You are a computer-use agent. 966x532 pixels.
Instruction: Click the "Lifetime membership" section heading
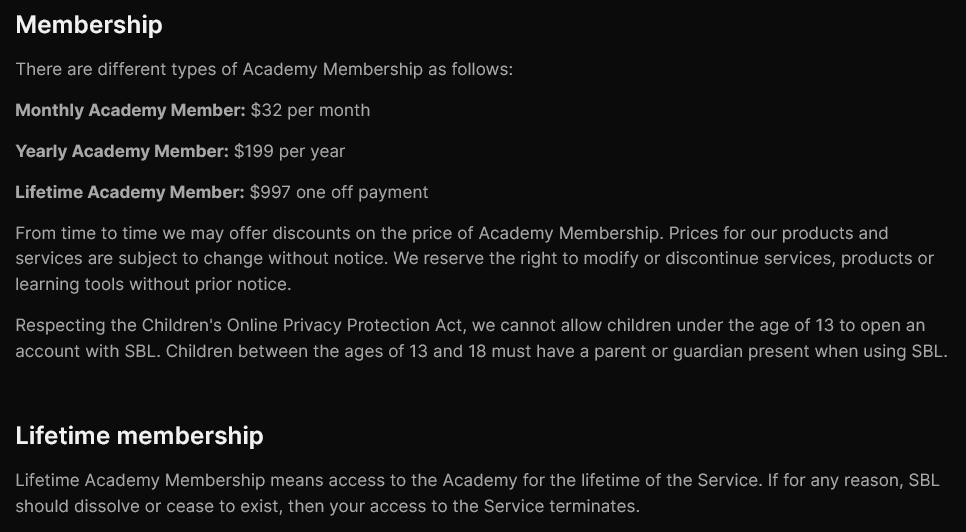pos(139,436)
